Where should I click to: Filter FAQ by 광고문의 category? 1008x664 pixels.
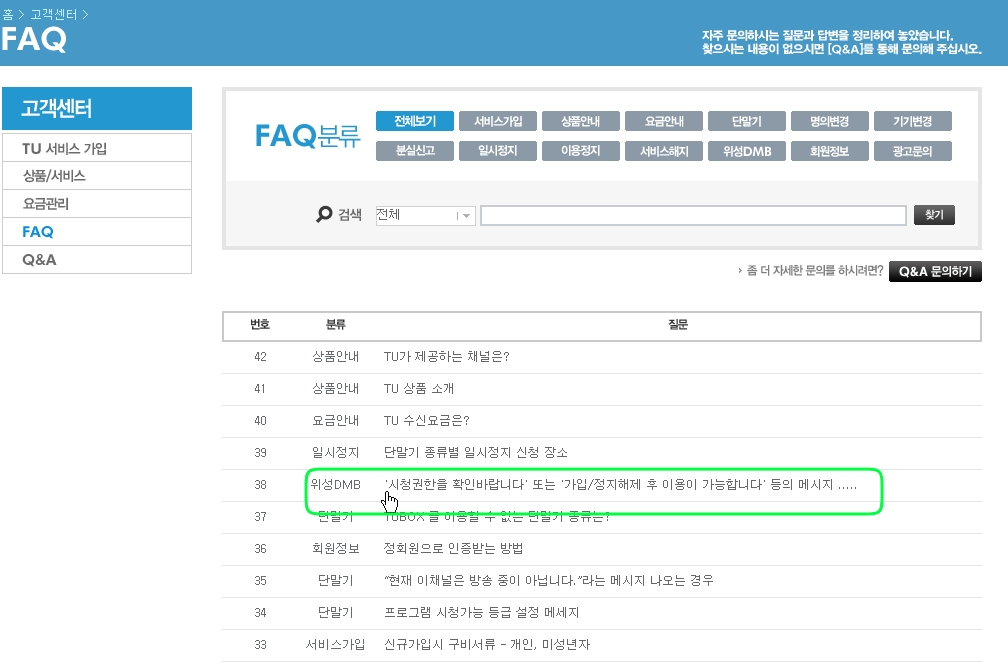tap(912, 151)
